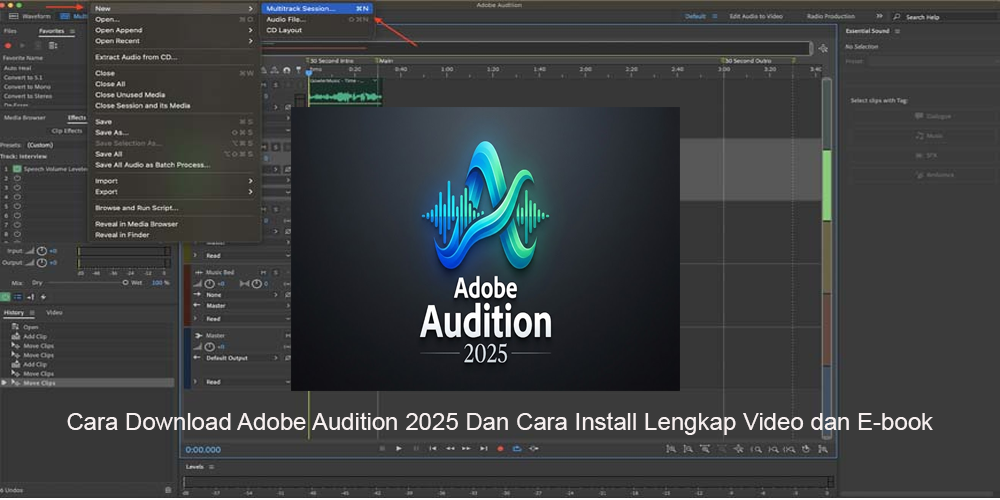Choose Reveal in Finder
The image size is (1000, 500).
coord(174,235)
